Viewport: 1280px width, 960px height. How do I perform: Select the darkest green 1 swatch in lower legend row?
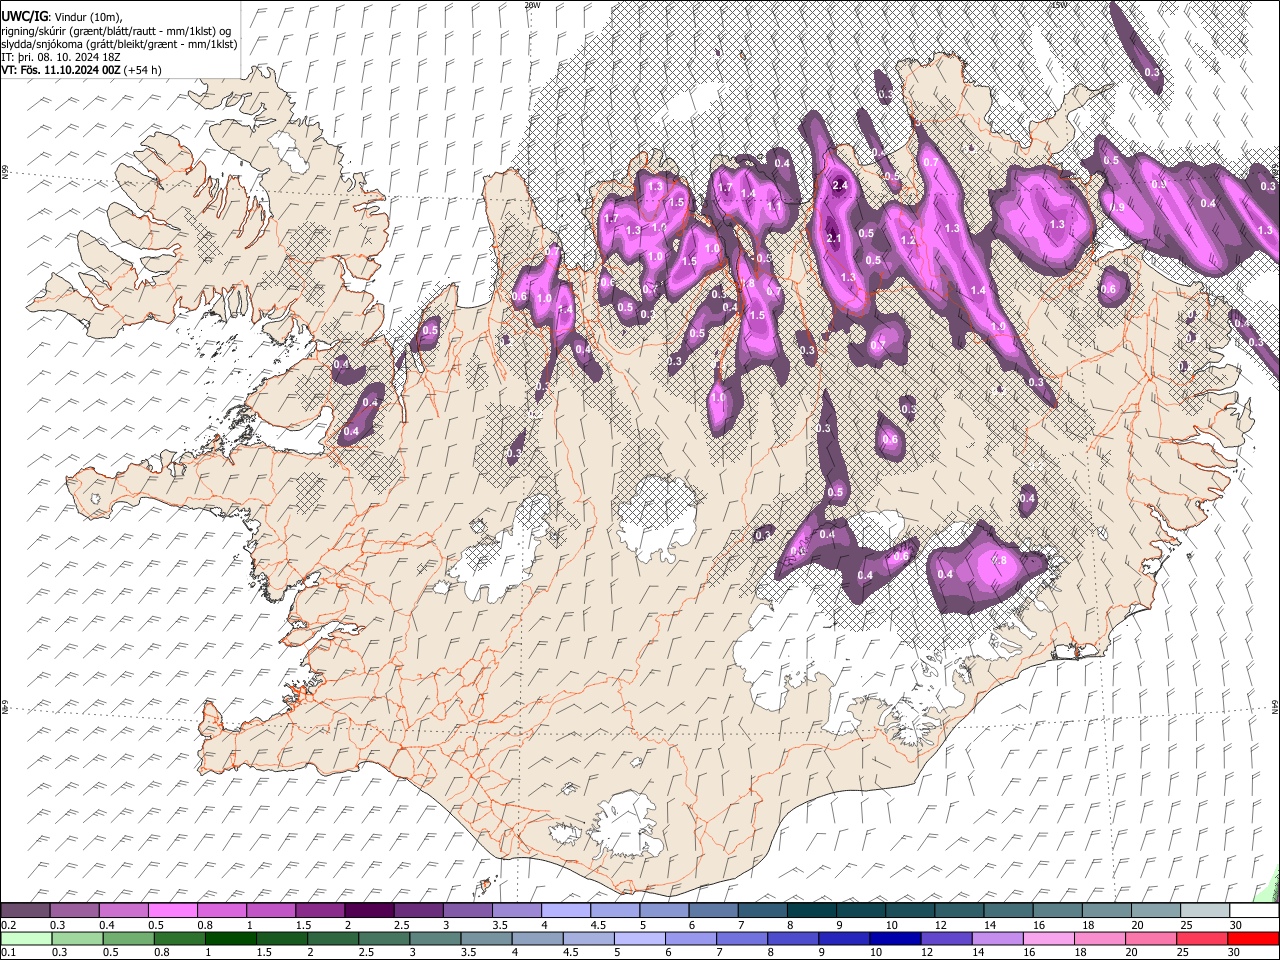[230, 938]
